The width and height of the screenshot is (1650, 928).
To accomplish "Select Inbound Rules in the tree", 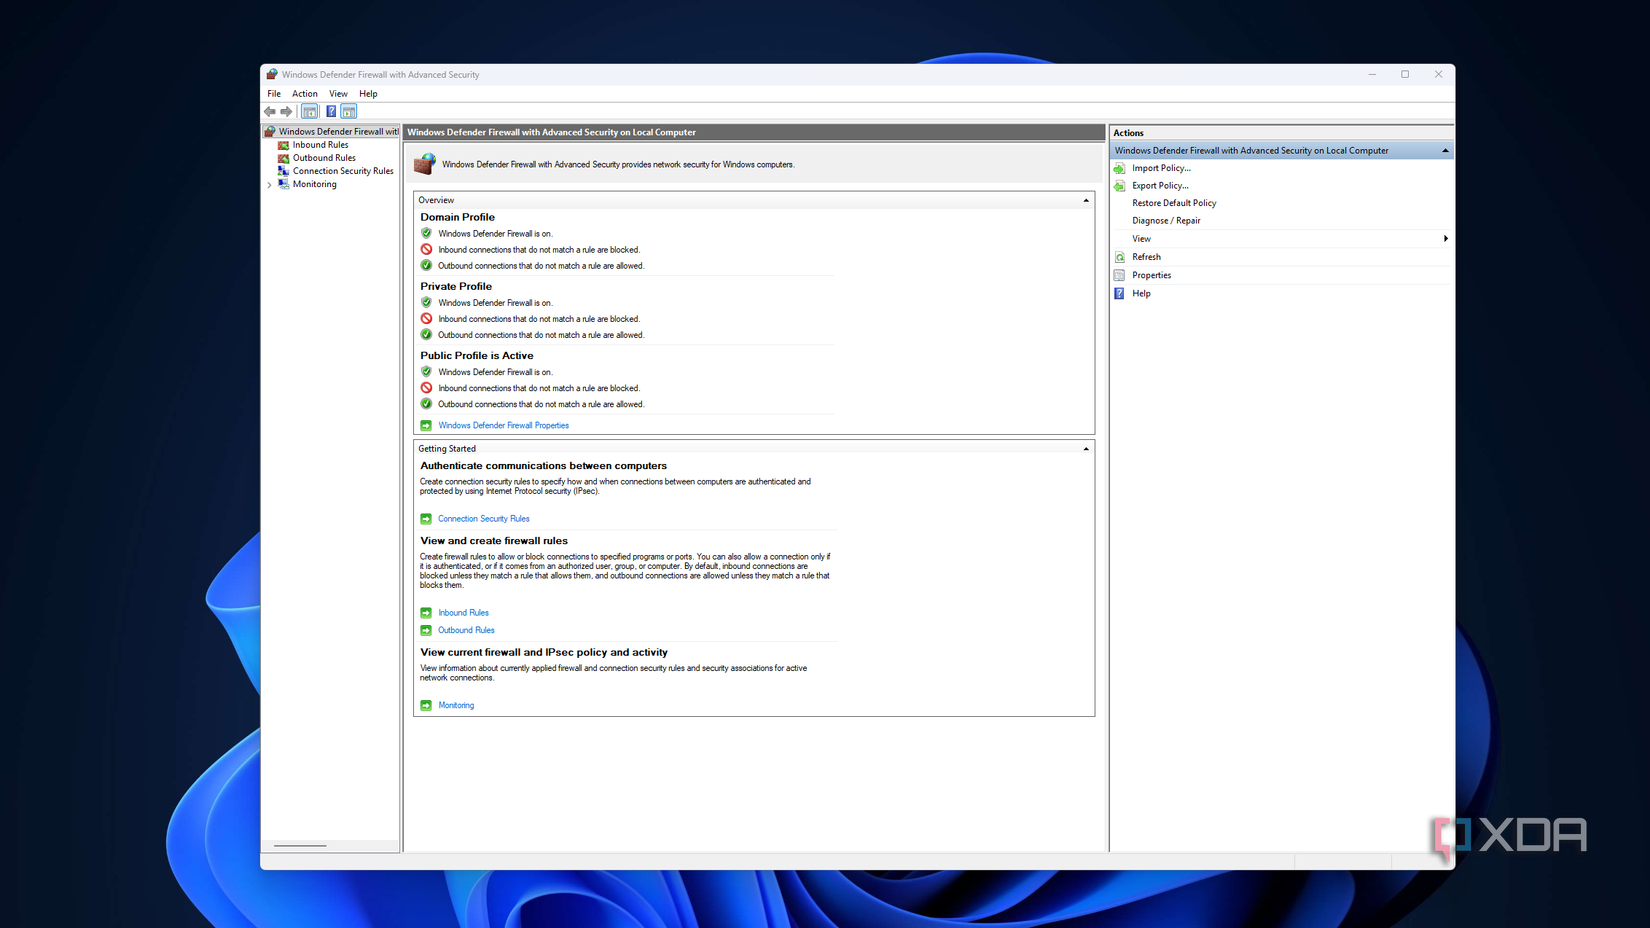I will click(320, 145).
